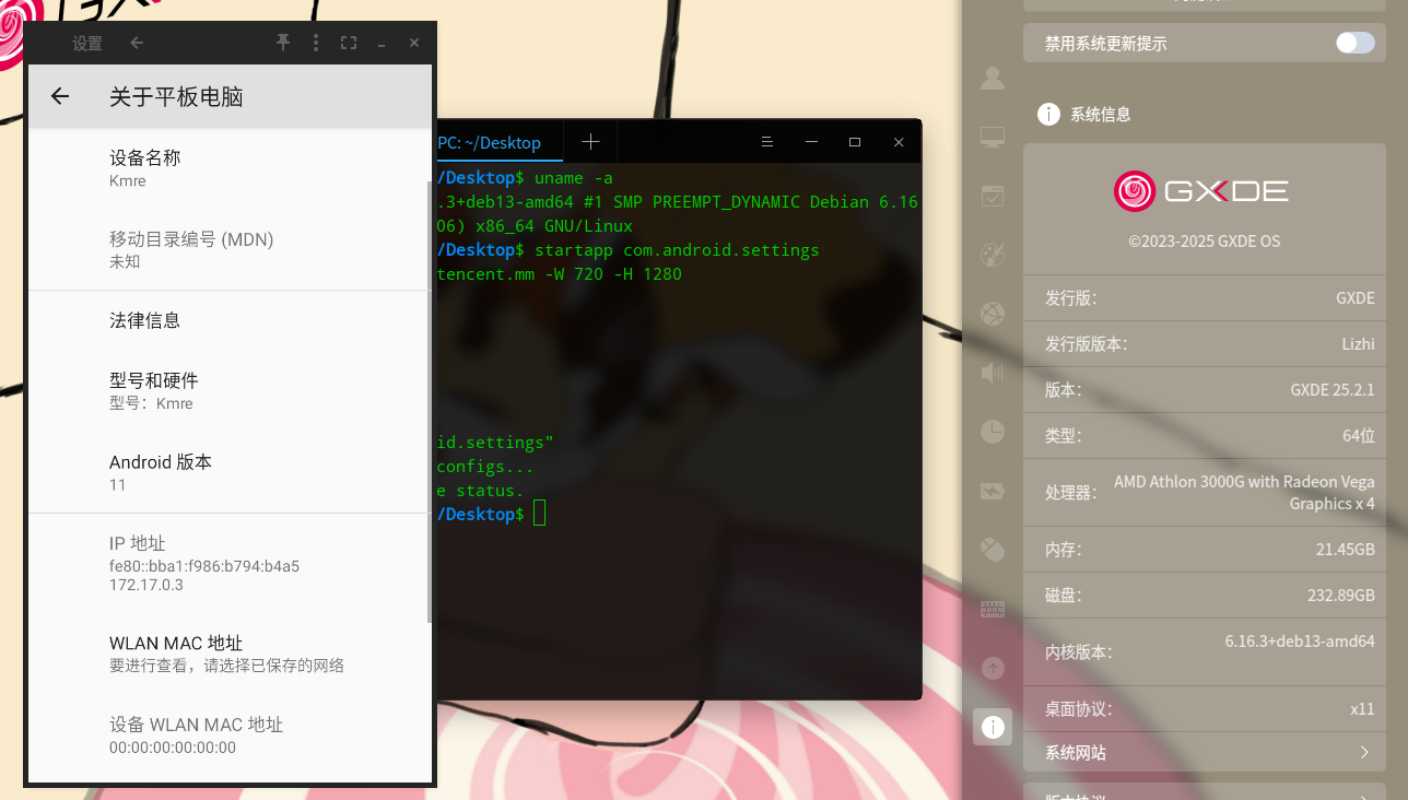This screenshot has width=1409, height=800.
Task: Expand the 系统网站 entry with chevron
Action: click(x=1367, y=752)
